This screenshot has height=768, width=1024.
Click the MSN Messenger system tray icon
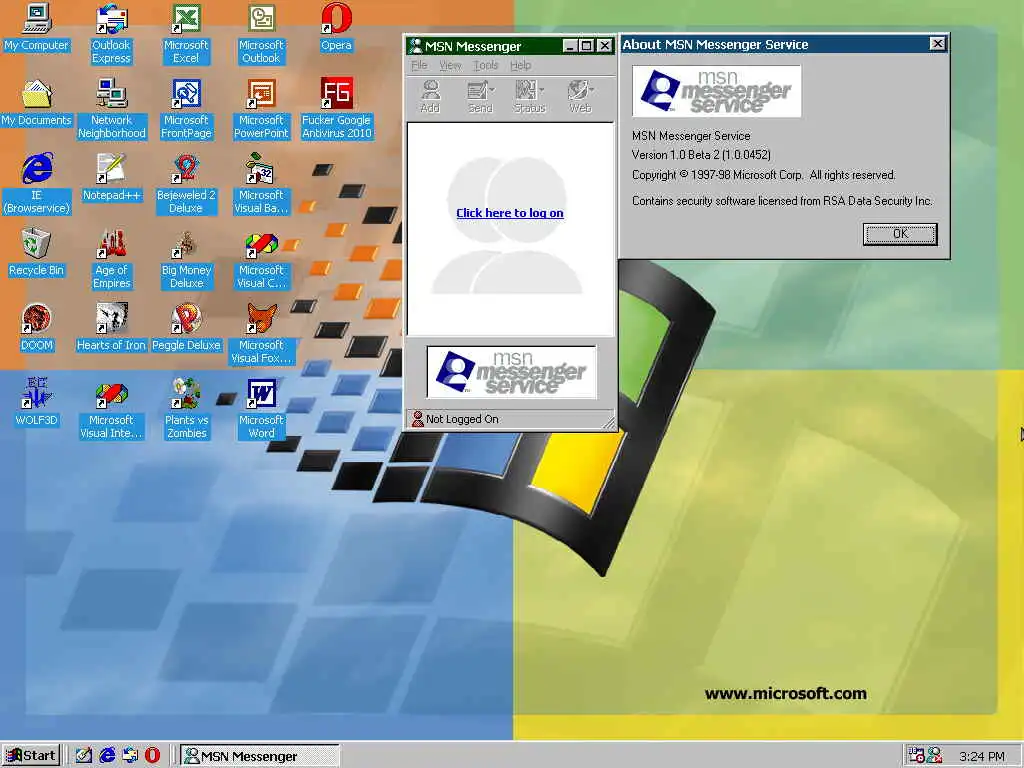(935, 756)
